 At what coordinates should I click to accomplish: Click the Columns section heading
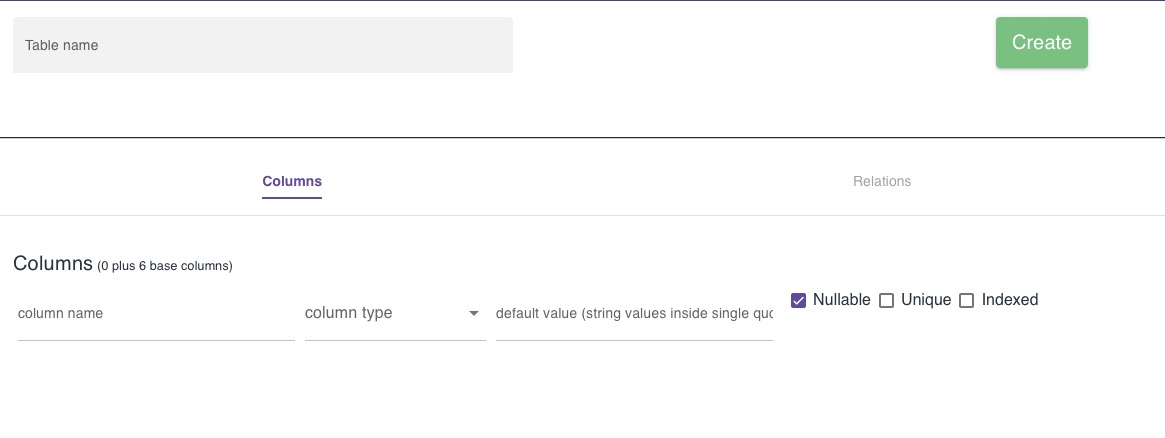[x=53, y=264]
